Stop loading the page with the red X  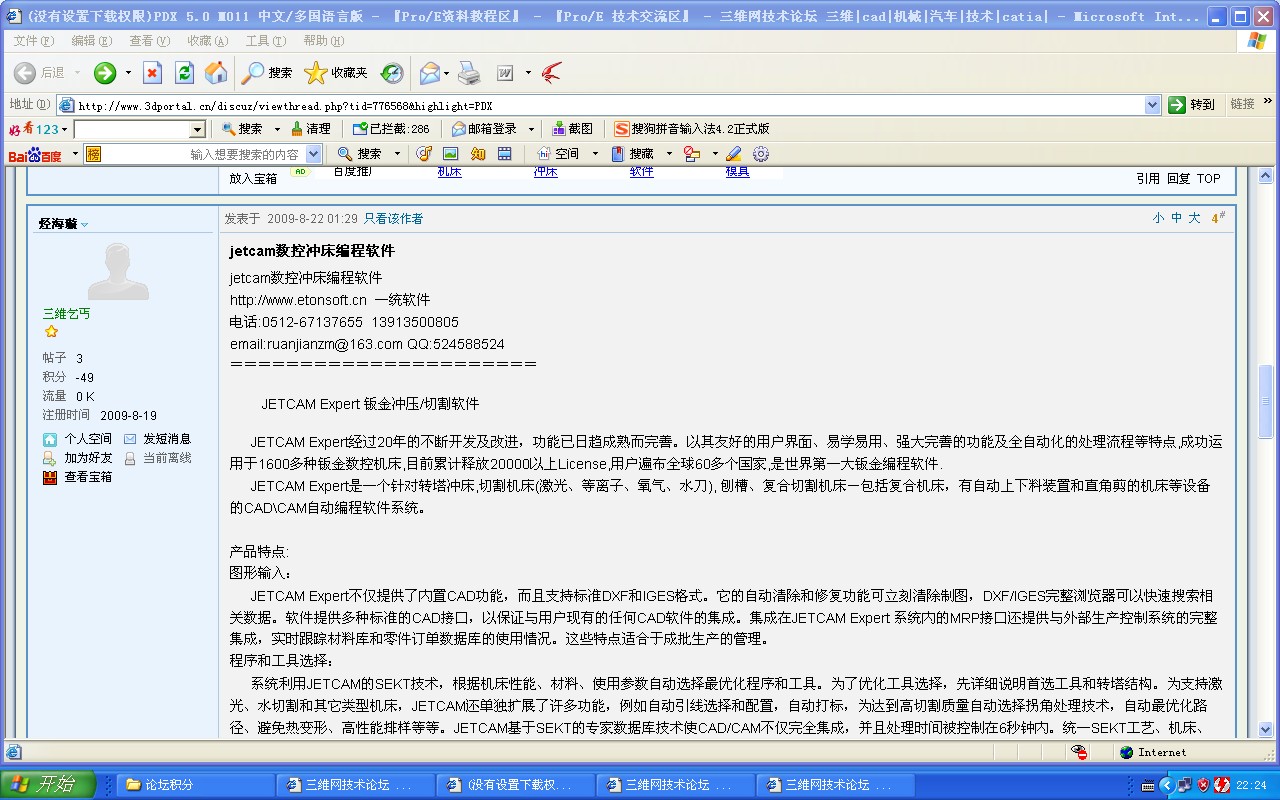152,73
